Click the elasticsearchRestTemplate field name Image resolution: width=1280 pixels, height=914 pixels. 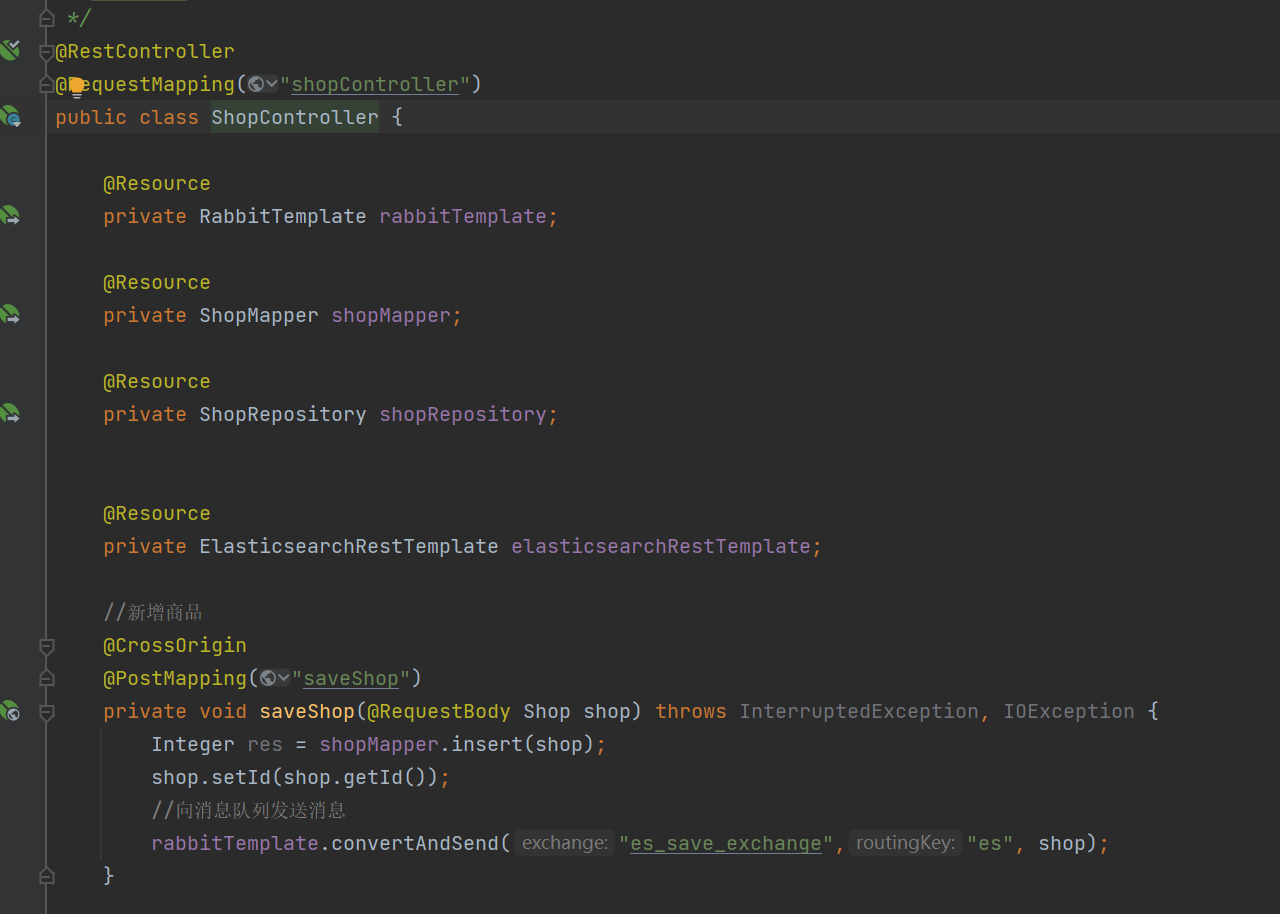pyautogui.click(x=661, y=546)
